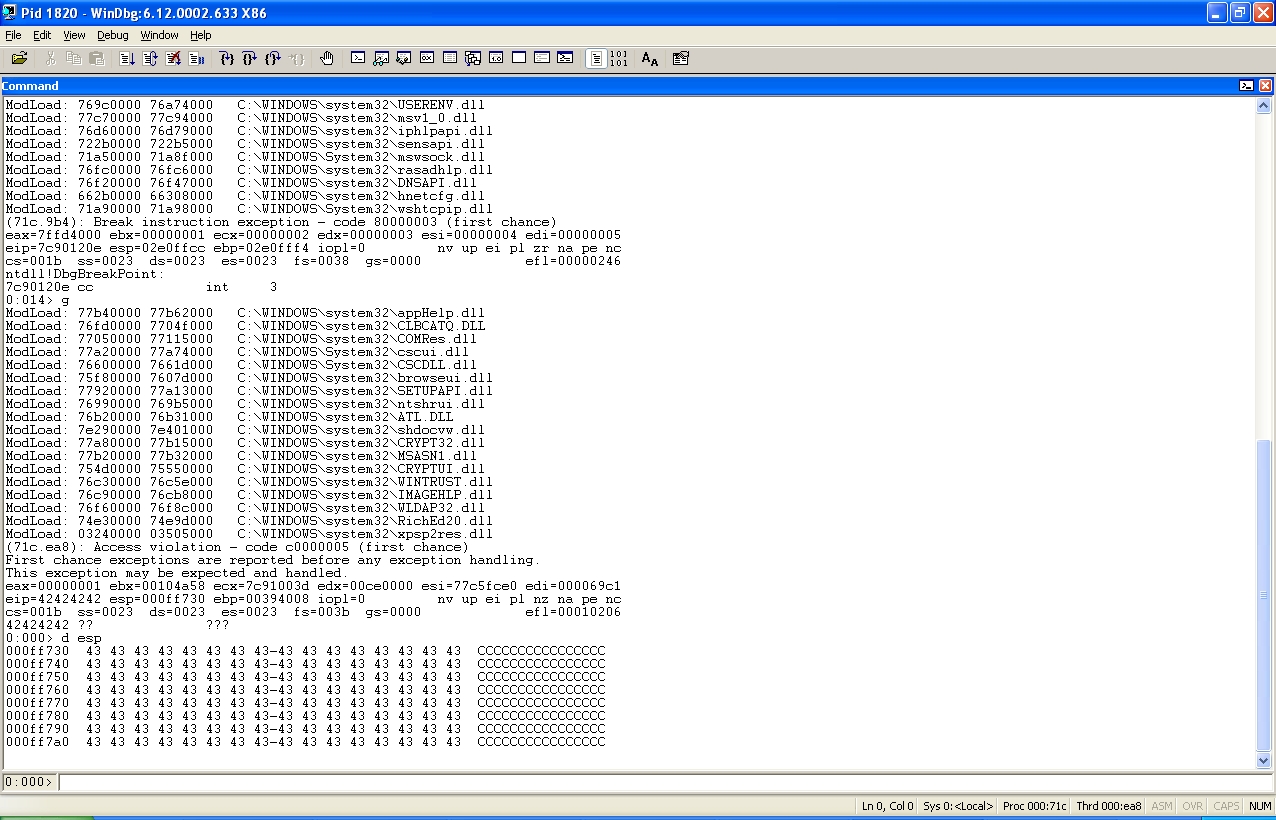Image resolution: width=1276 pixels, height=820 pixels.
Task: Click the Stop Debugging toolbar icon
Action: click(x=173, y=59)
